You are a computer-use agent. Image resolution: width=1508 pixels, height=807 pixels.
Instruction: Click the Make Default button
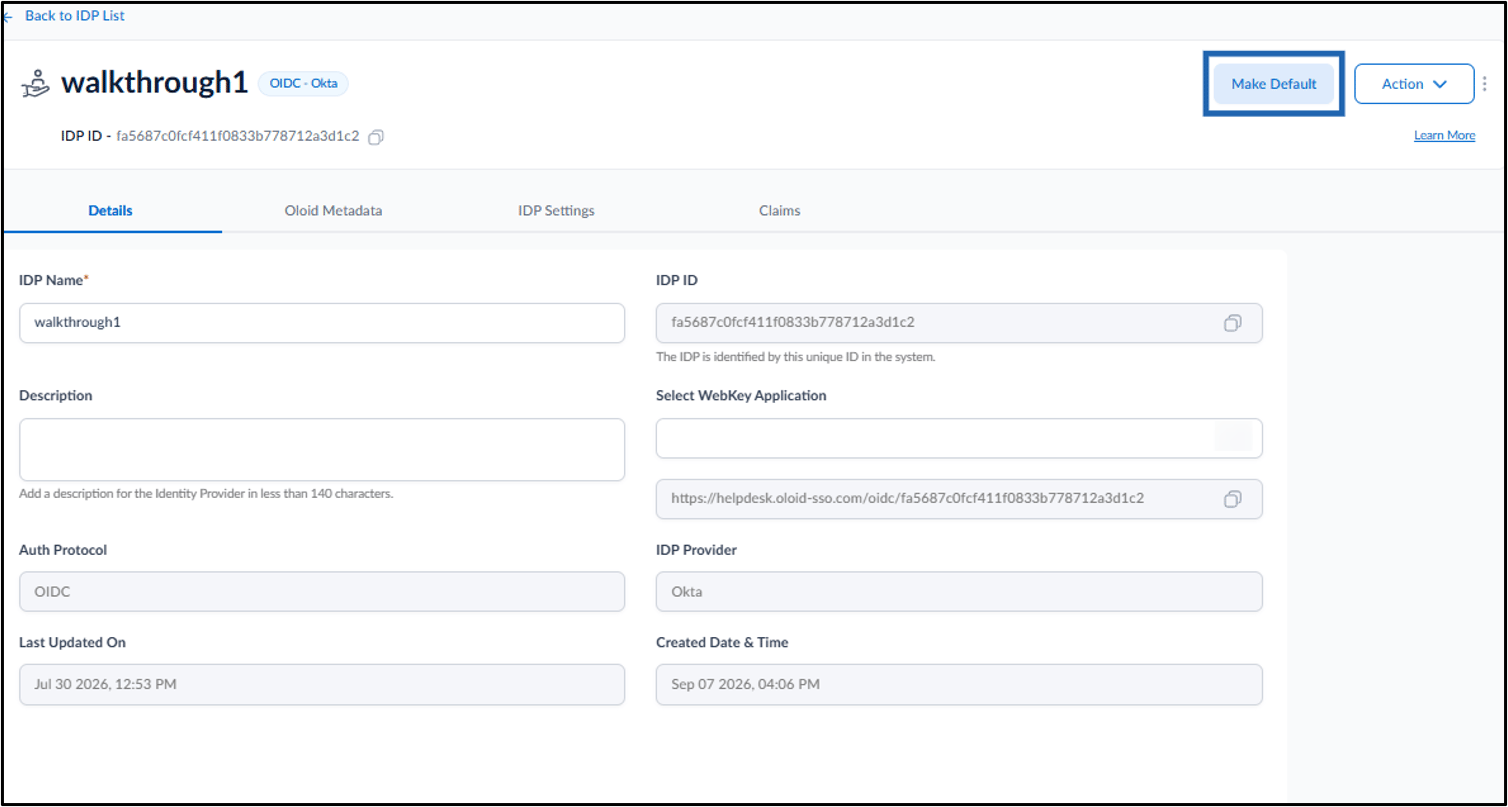tap(1274, 84)
